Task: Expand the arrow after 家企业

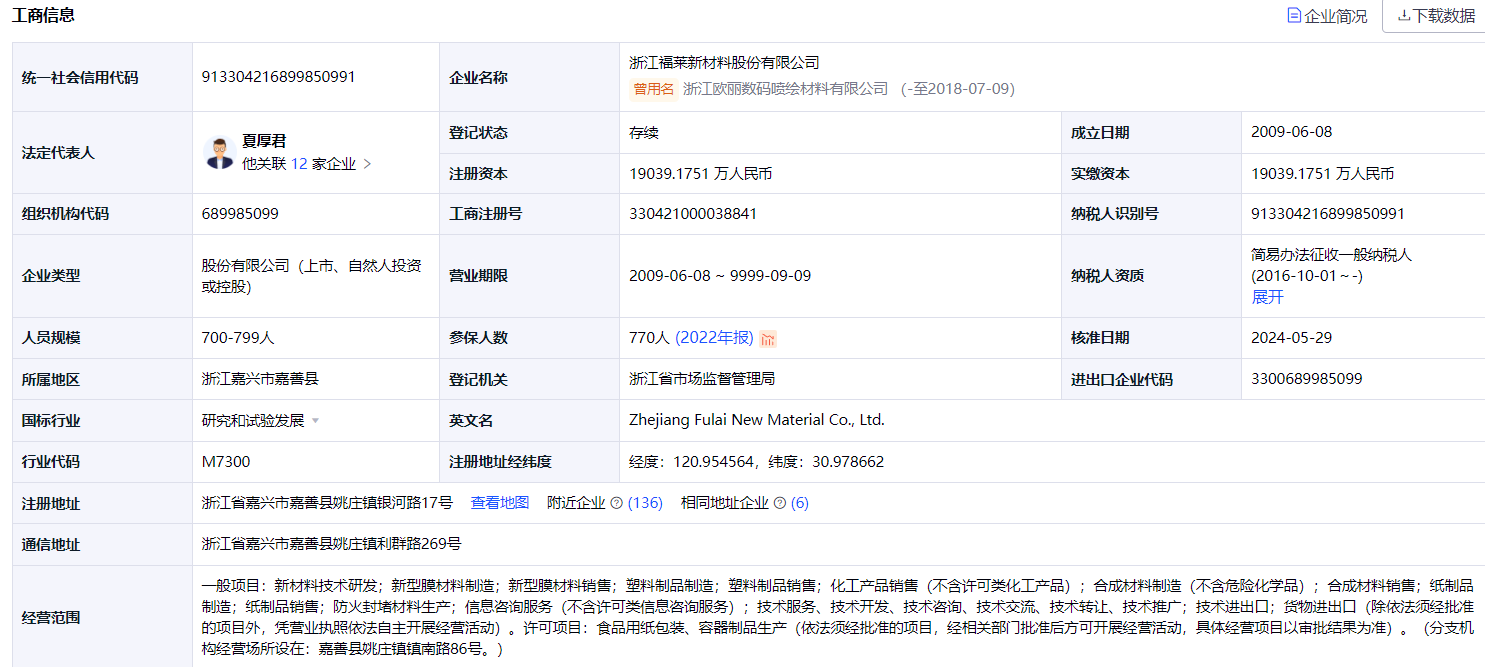Action: pos(367,164)
